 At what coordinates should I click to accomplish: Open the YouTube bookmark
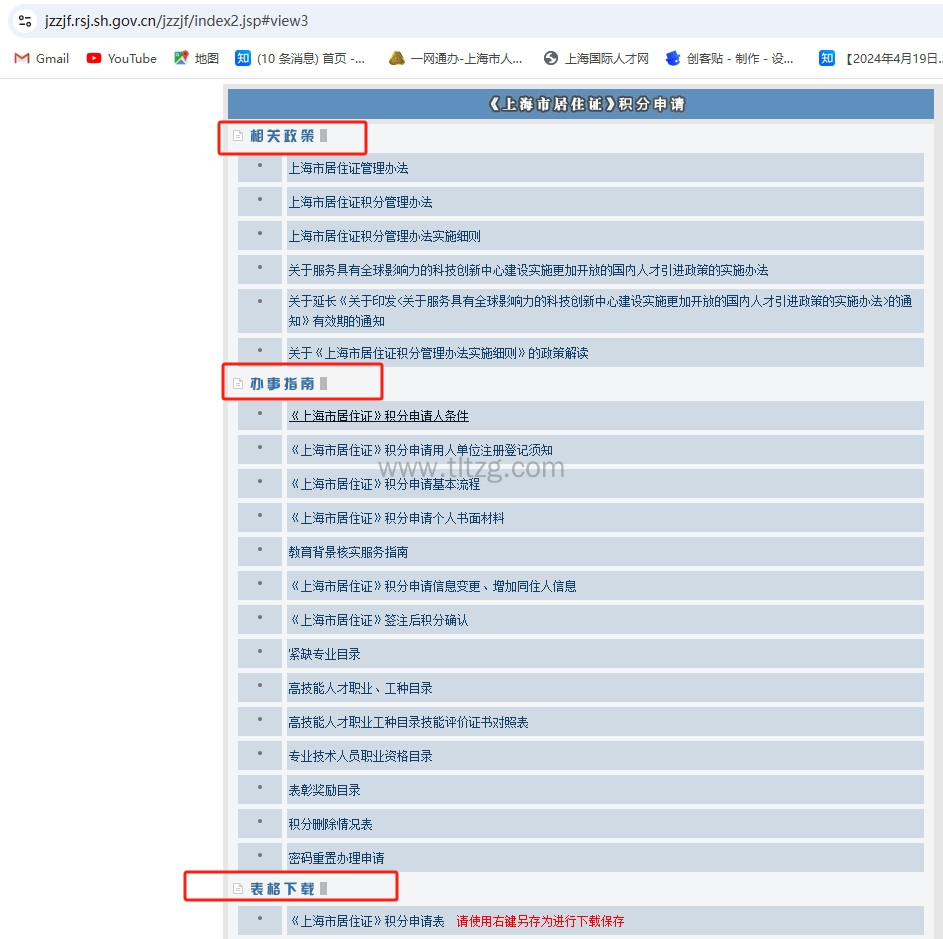(121, 58)
